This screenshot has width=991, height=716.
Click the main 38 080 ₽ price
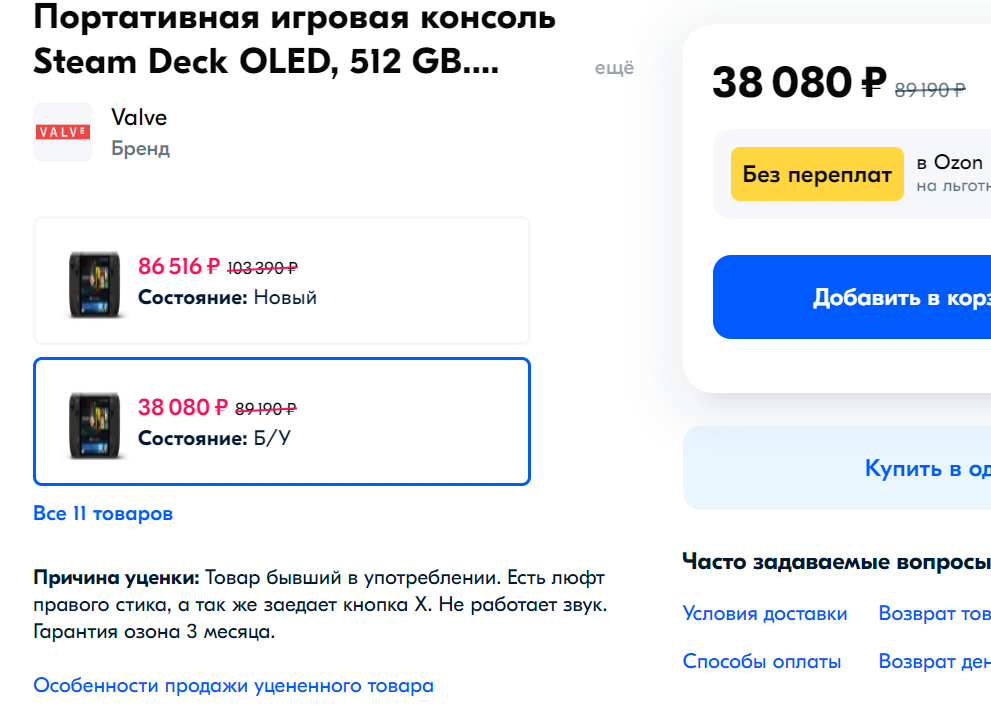point(799,83)
